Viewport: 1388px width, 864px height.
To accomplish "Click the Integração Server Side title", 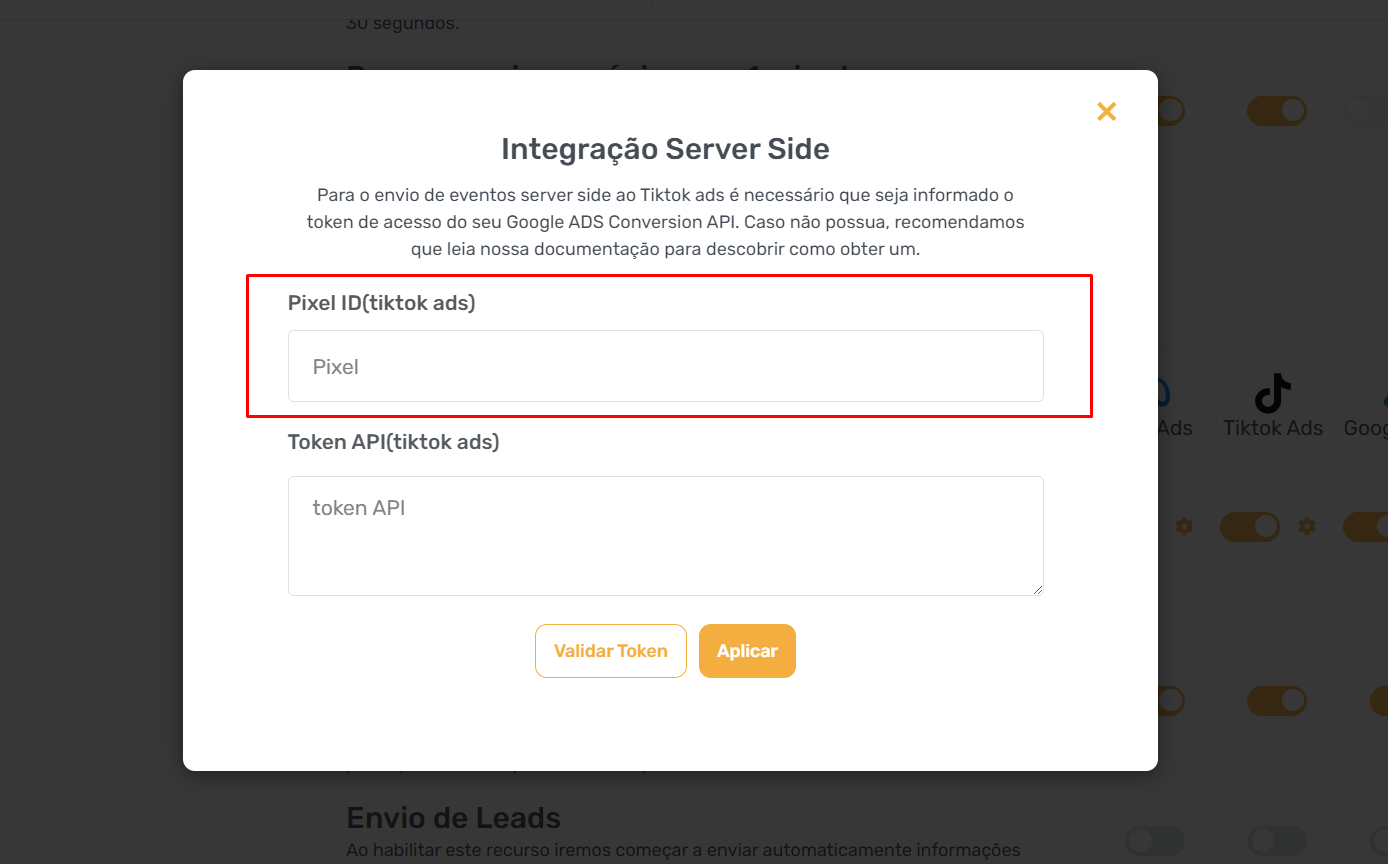I will coord(665,149).
